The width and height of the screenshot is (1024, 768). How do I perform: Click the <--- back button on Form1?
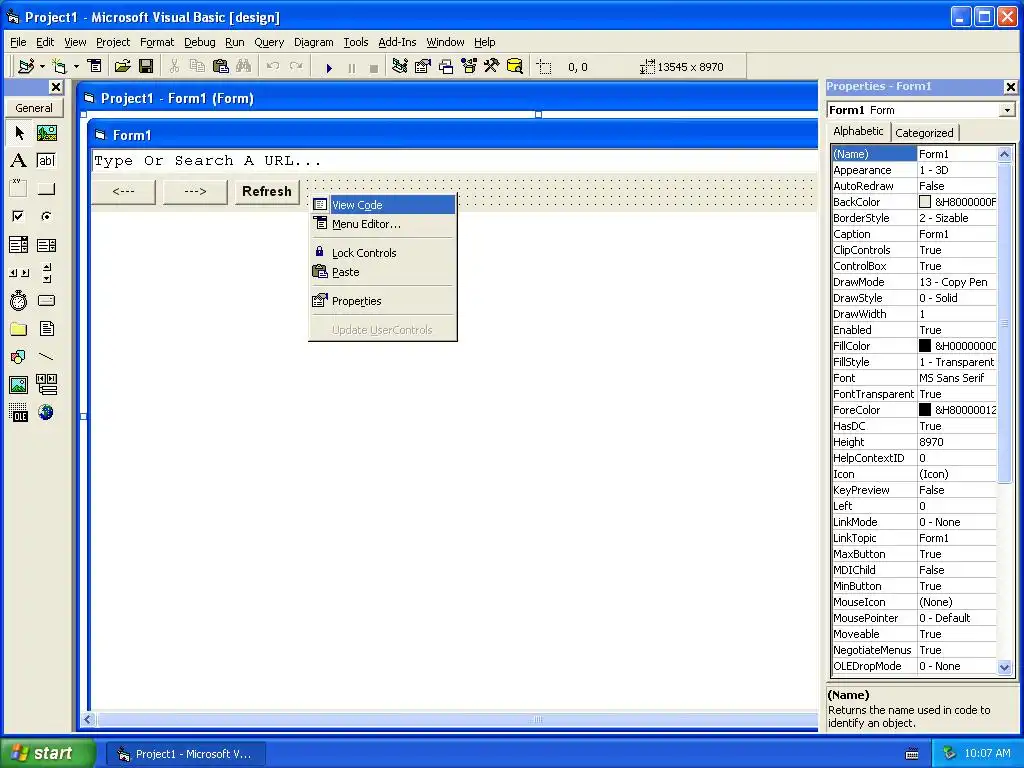click(123, 191)
